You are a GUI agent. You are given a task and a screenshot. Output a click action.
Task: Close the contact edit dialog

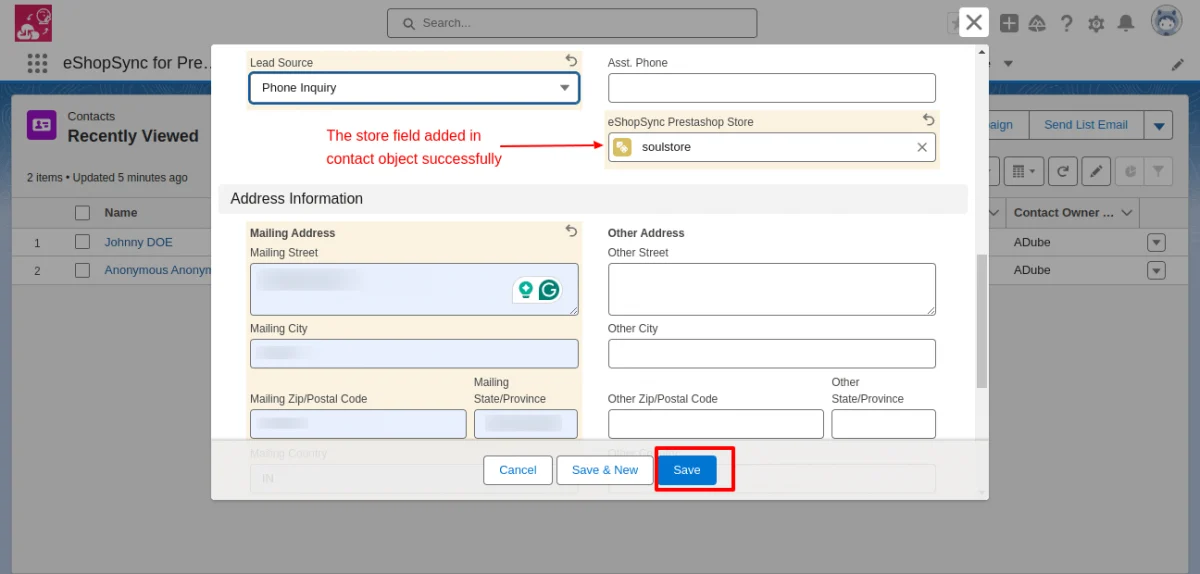[x=974, y=22]
